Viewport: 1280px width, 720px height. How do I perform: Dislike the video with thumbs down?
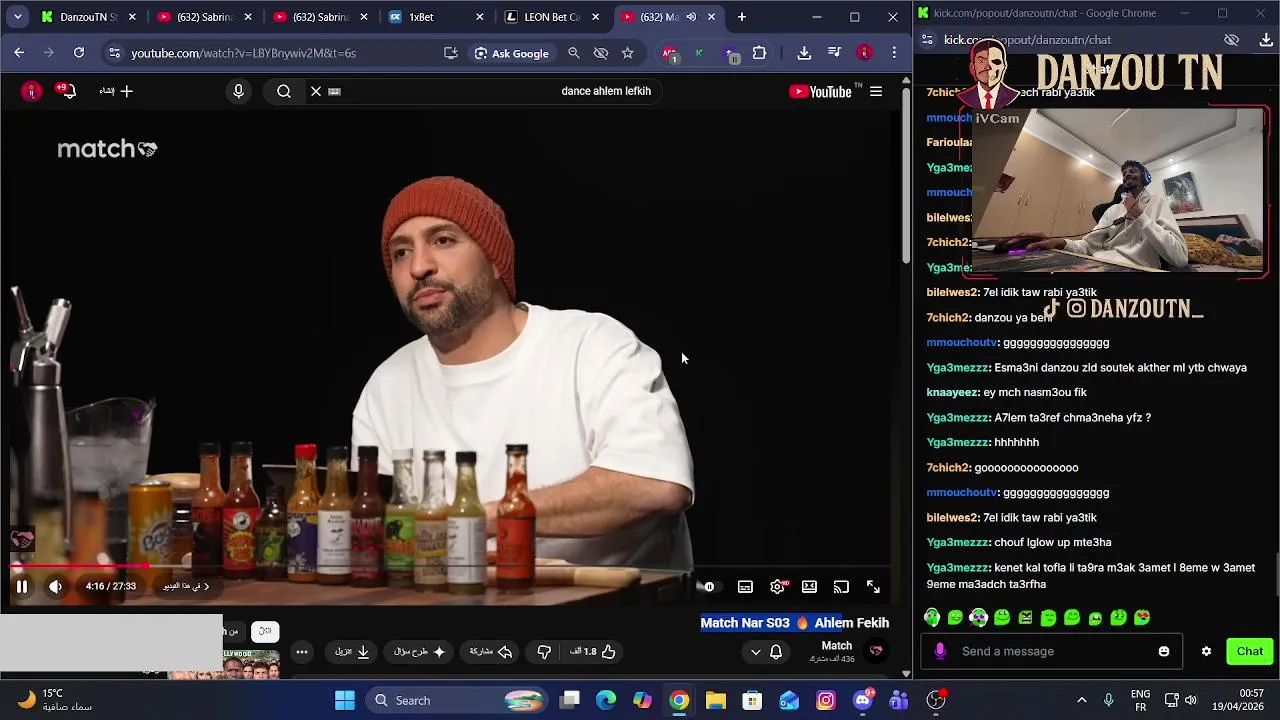(544, 652)
